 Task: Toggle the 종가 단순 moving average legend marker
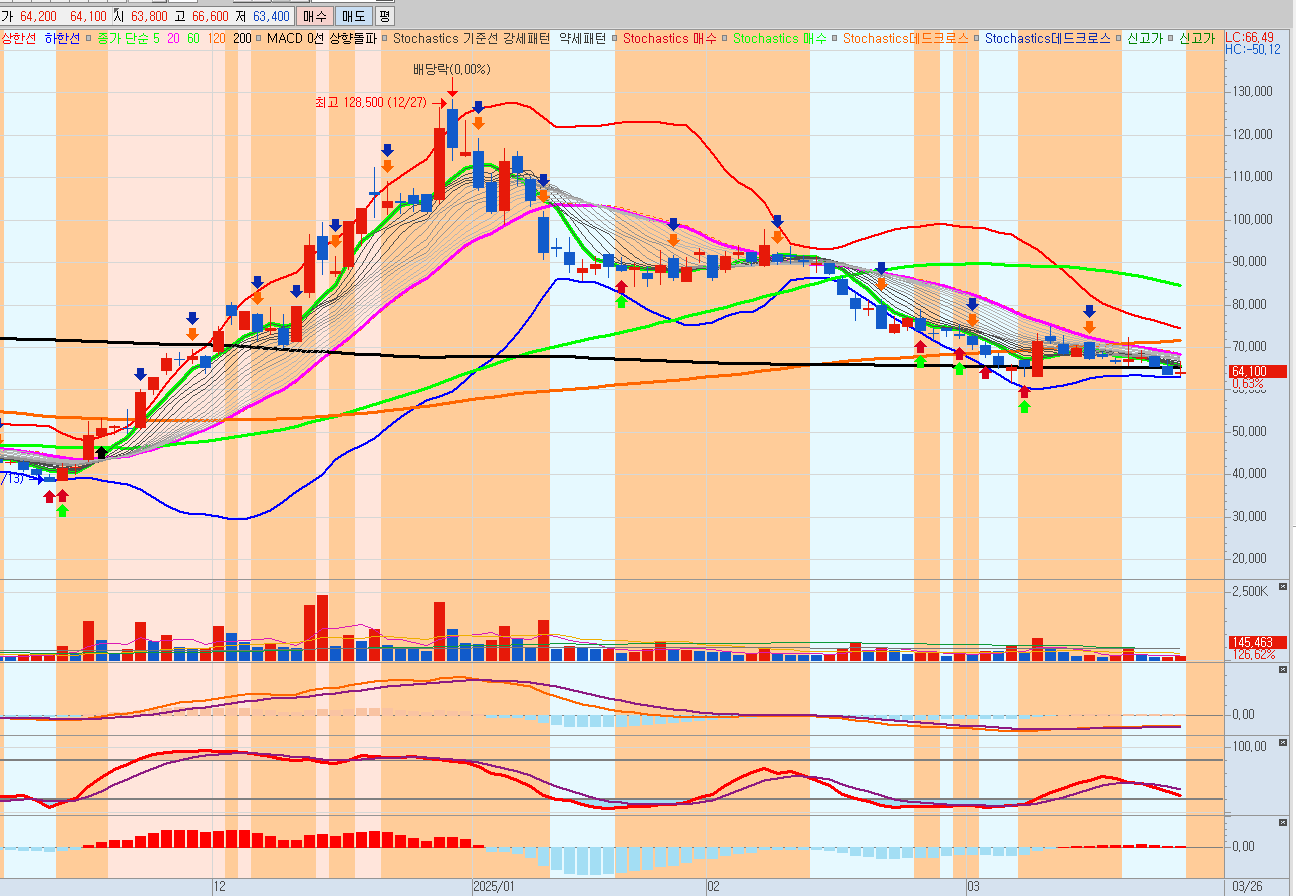click(90, 39)
